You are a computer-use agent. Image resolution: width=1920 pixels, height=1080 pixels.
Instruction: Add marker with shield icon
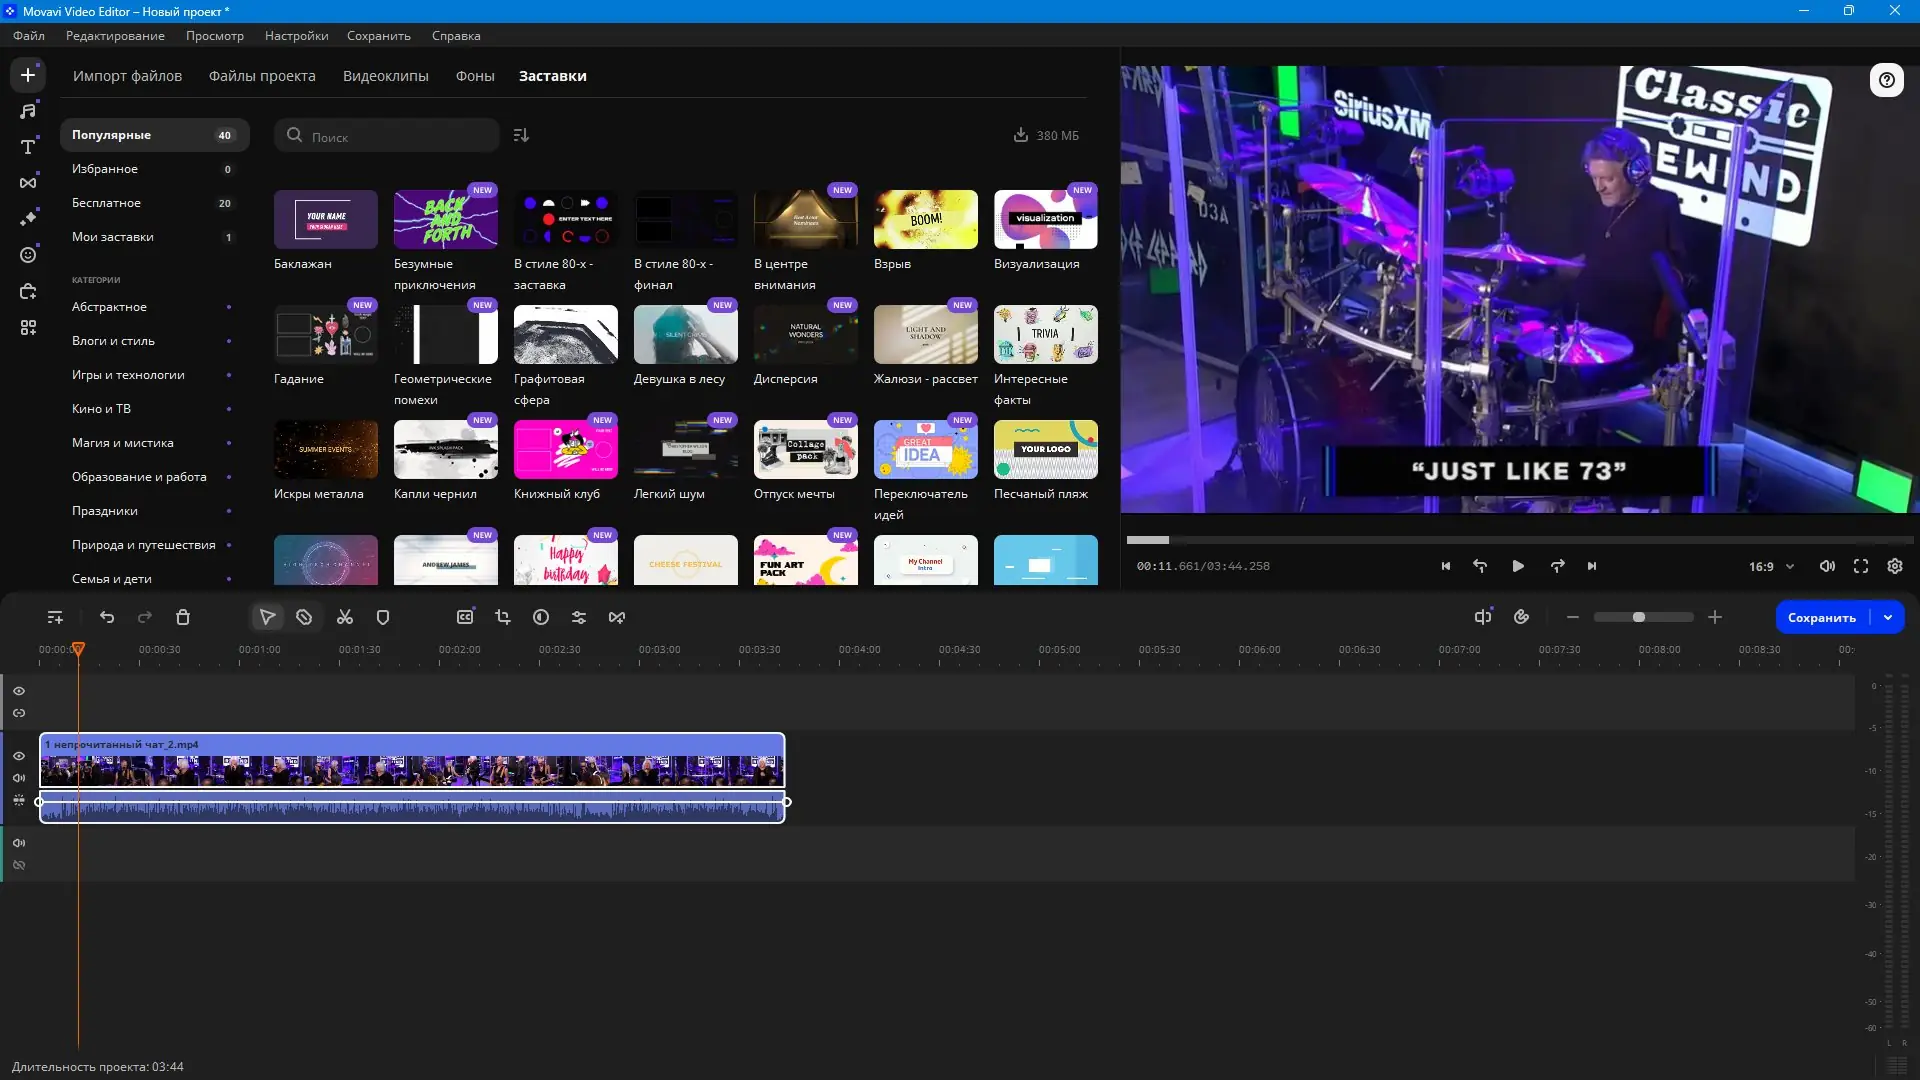click(x=382, y=618)
